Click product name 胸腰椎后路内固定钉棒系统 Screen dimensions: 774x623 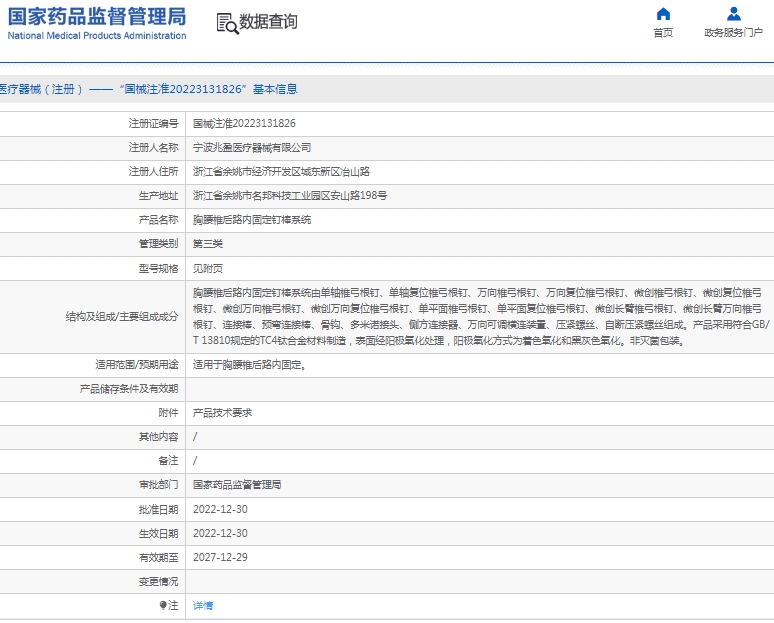[252, 219]
